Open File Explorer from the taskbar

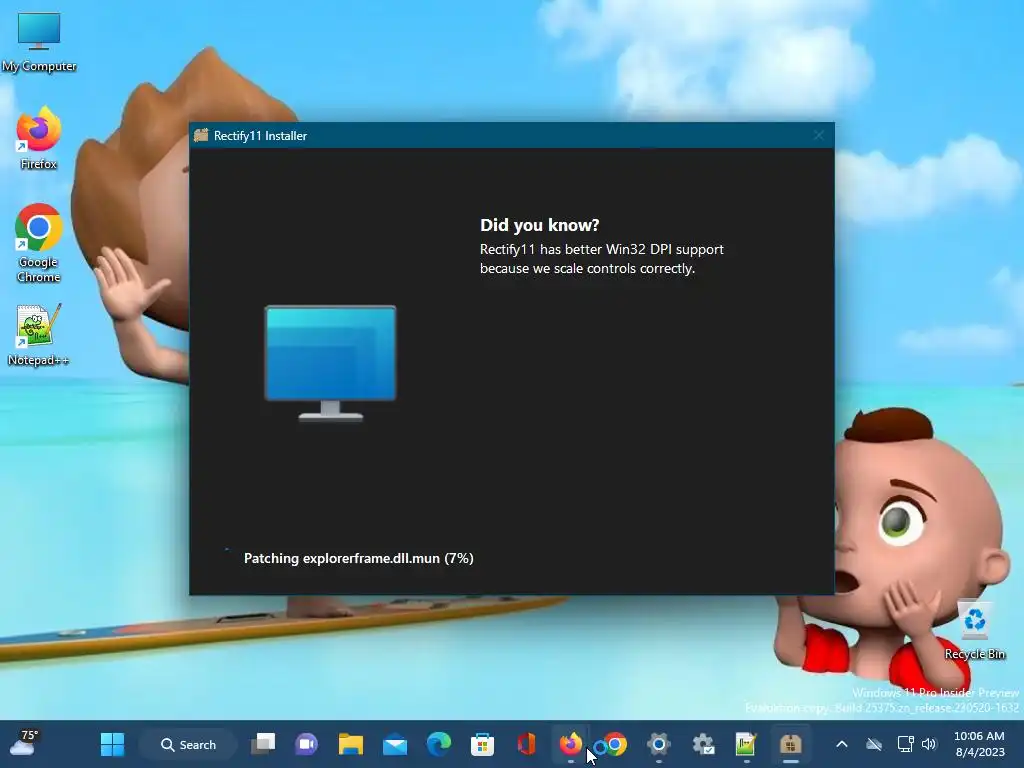351,744
